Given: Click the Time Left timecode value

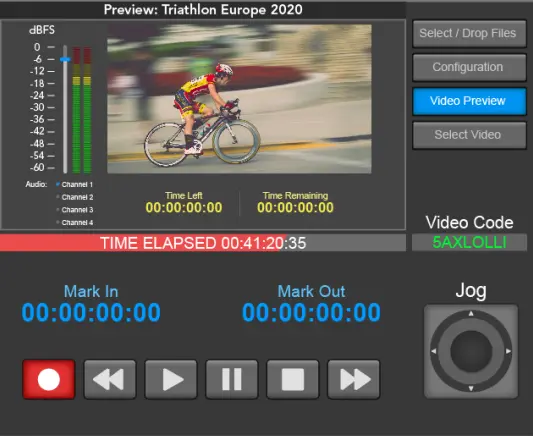Looking at the screenshot, I should point(184,207).
